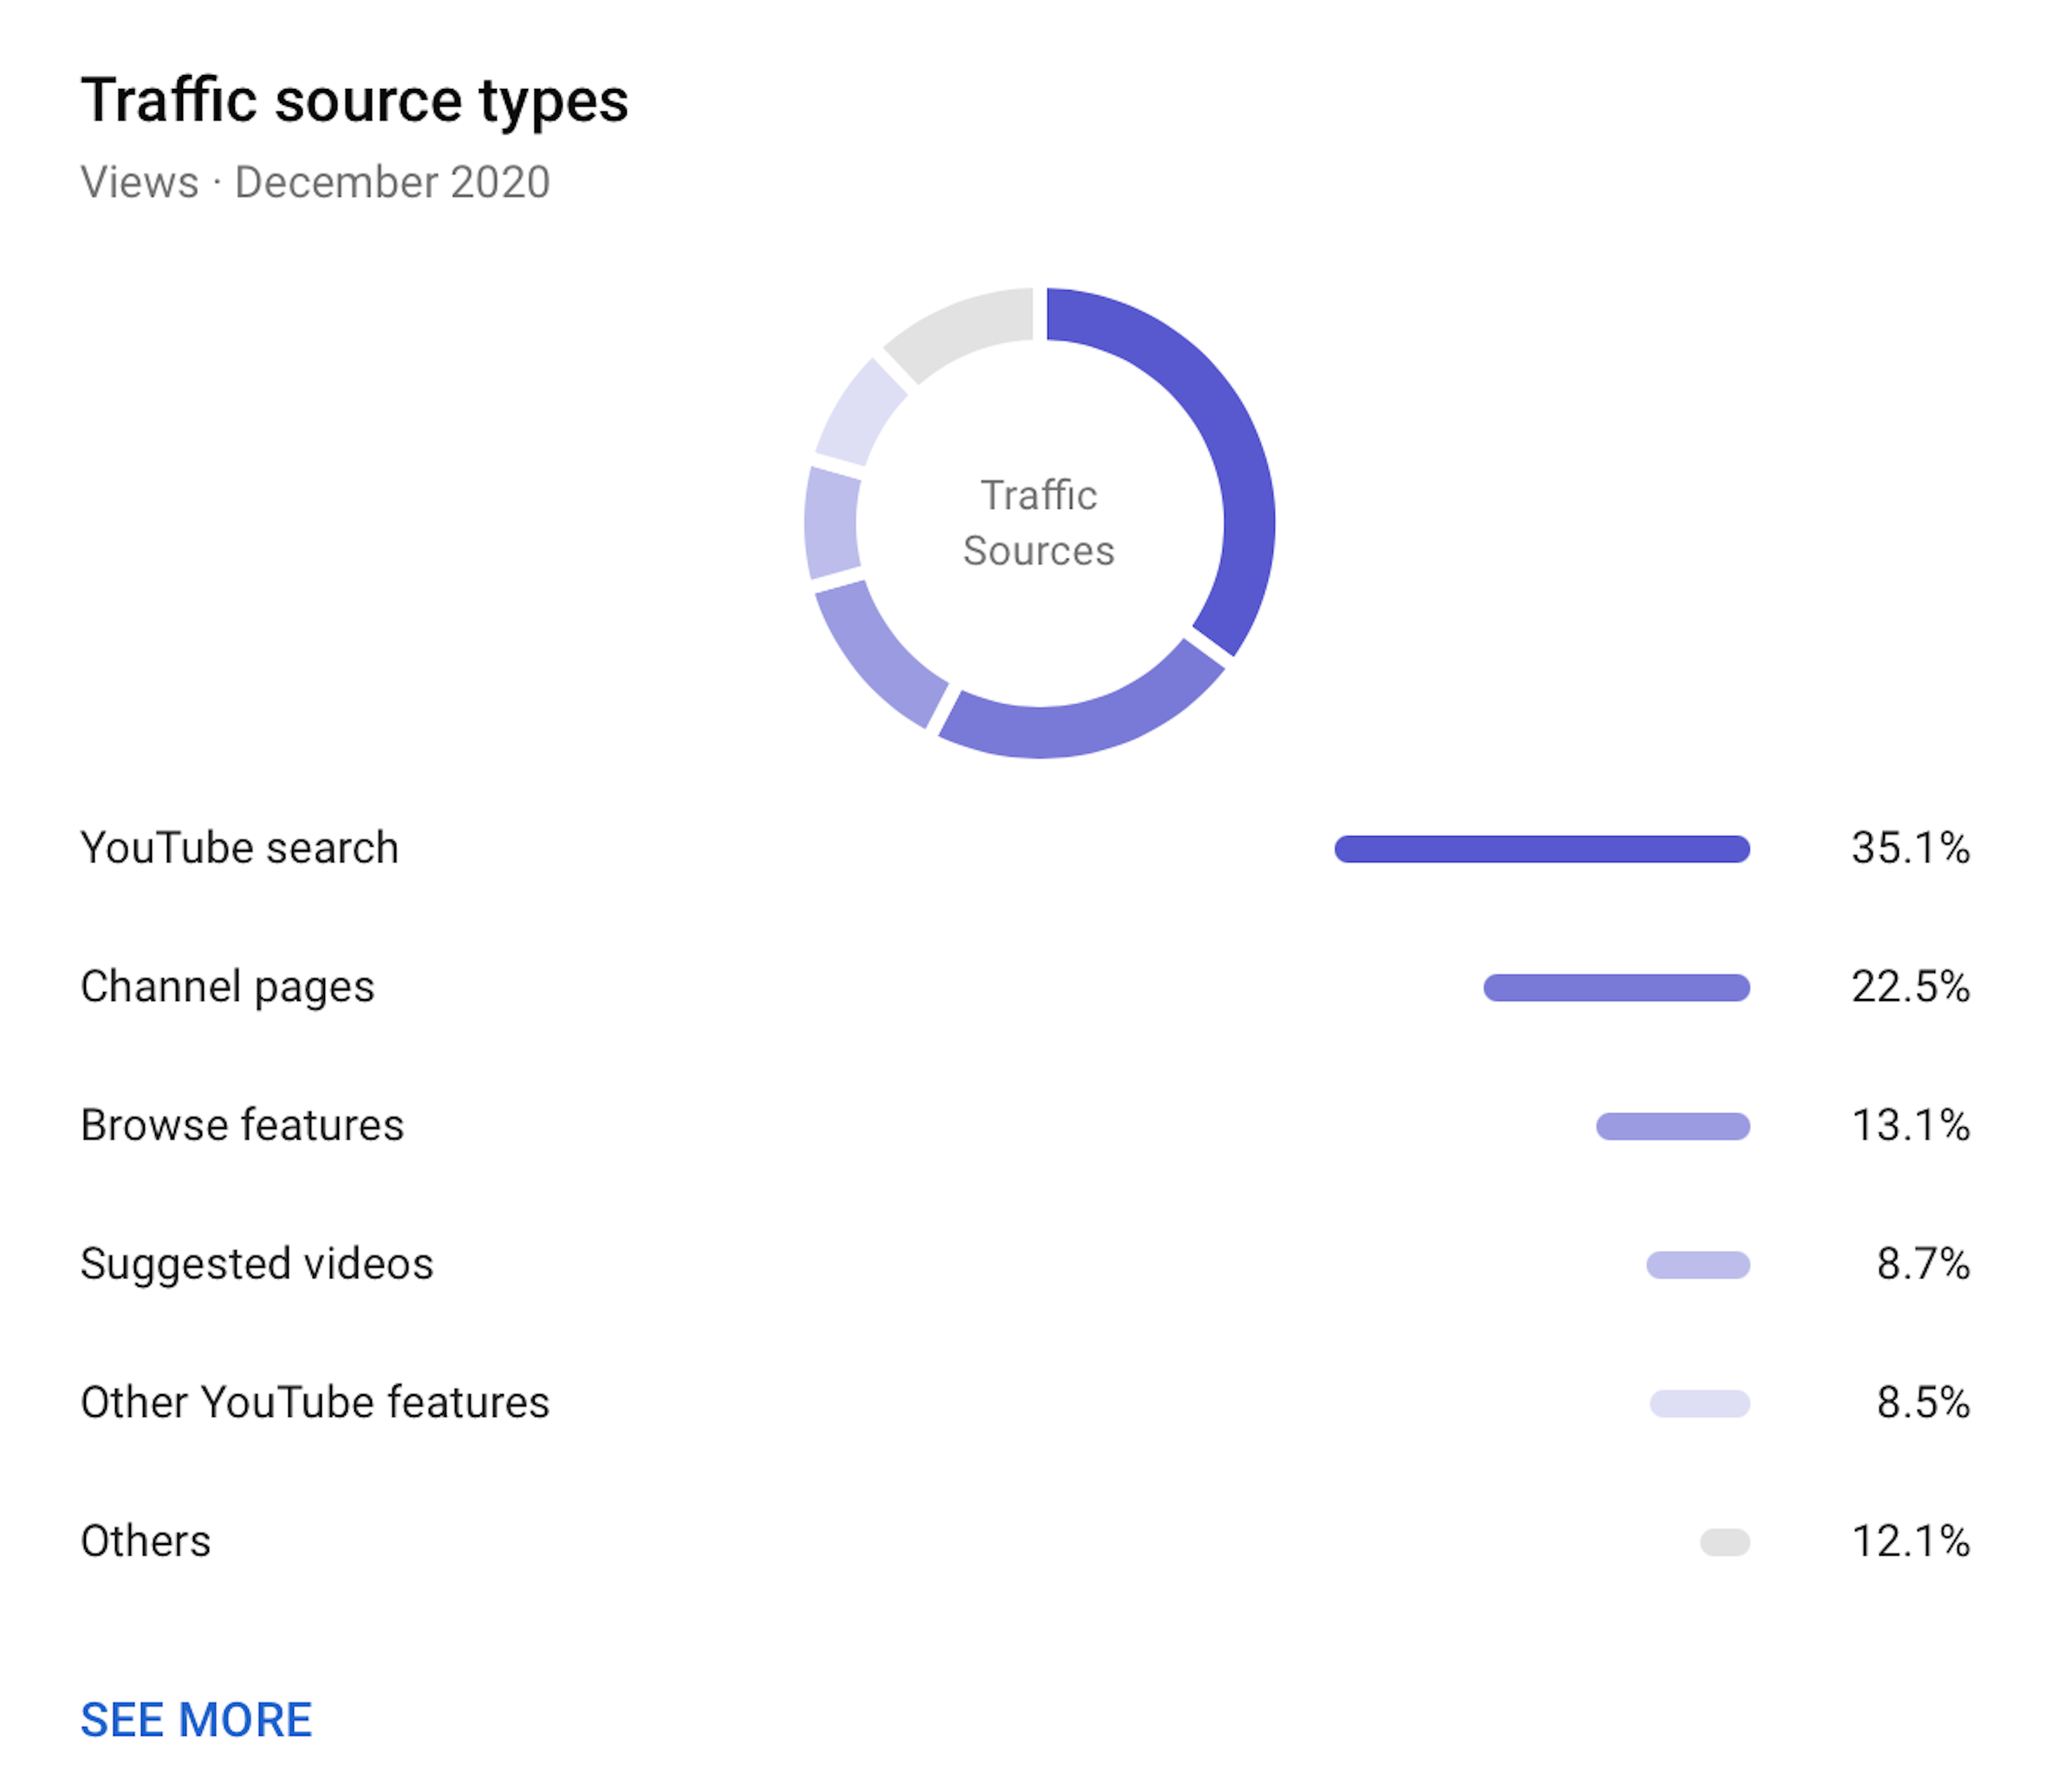Click the Other YouTube features label
The image size is (2059, 1792).
314,1402
